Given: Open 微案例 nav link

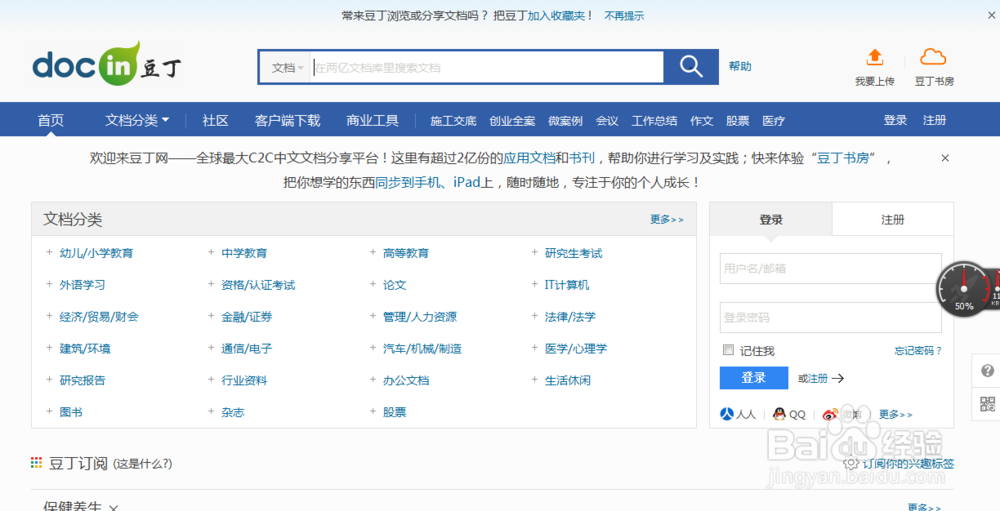Looking at the screenshot, I should pos(566,121).
